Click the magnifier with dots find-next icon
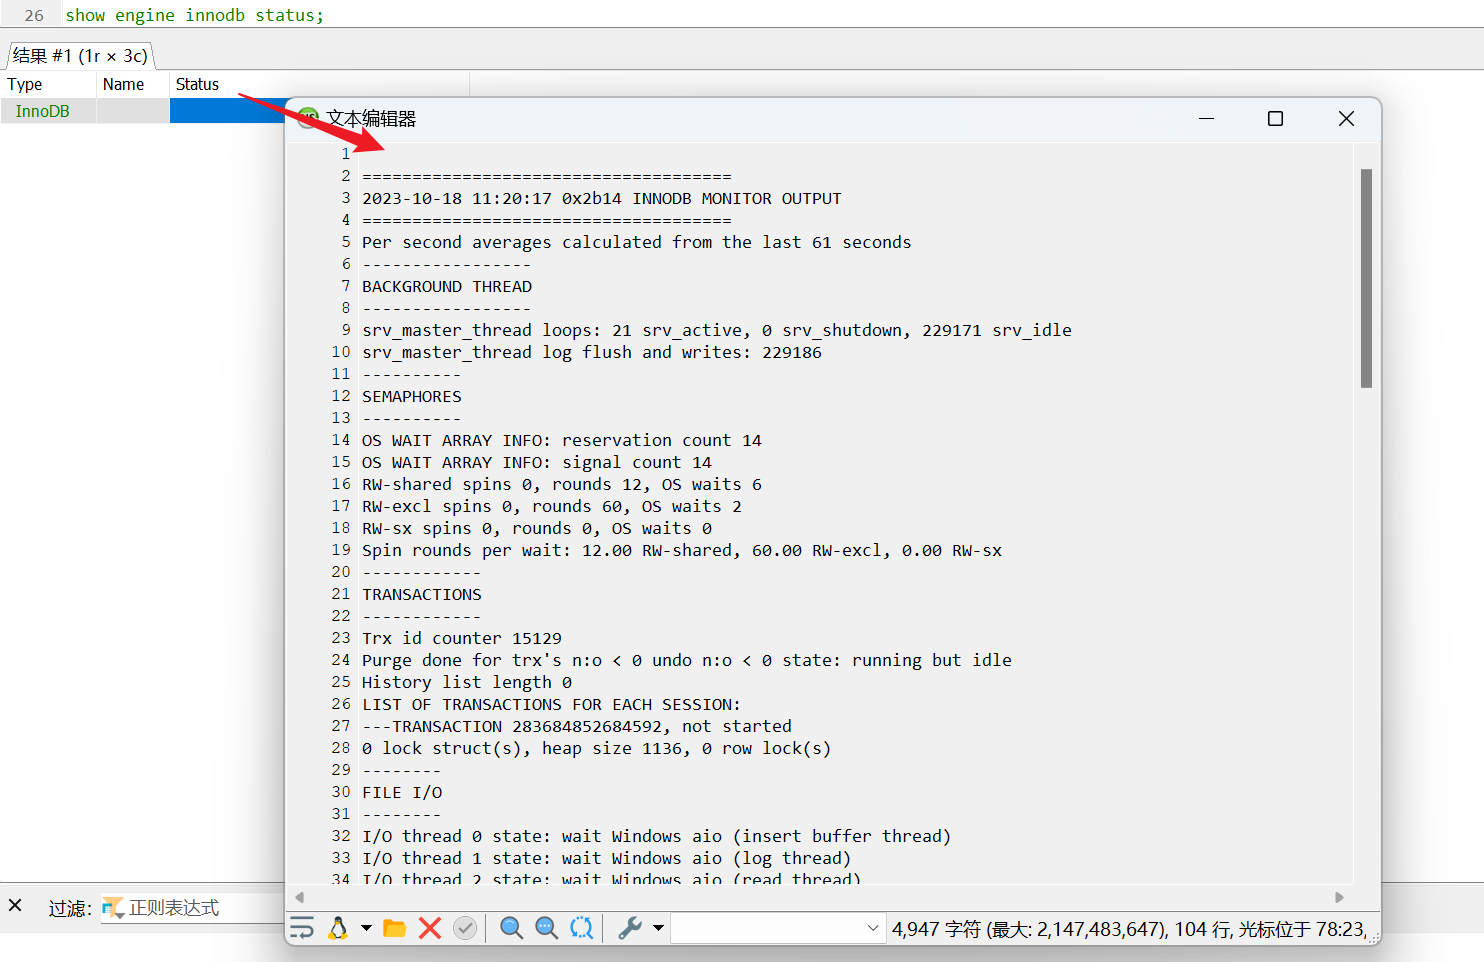Image resolution: width=1484 pixels, height=962 pixels. coord(546,928)
